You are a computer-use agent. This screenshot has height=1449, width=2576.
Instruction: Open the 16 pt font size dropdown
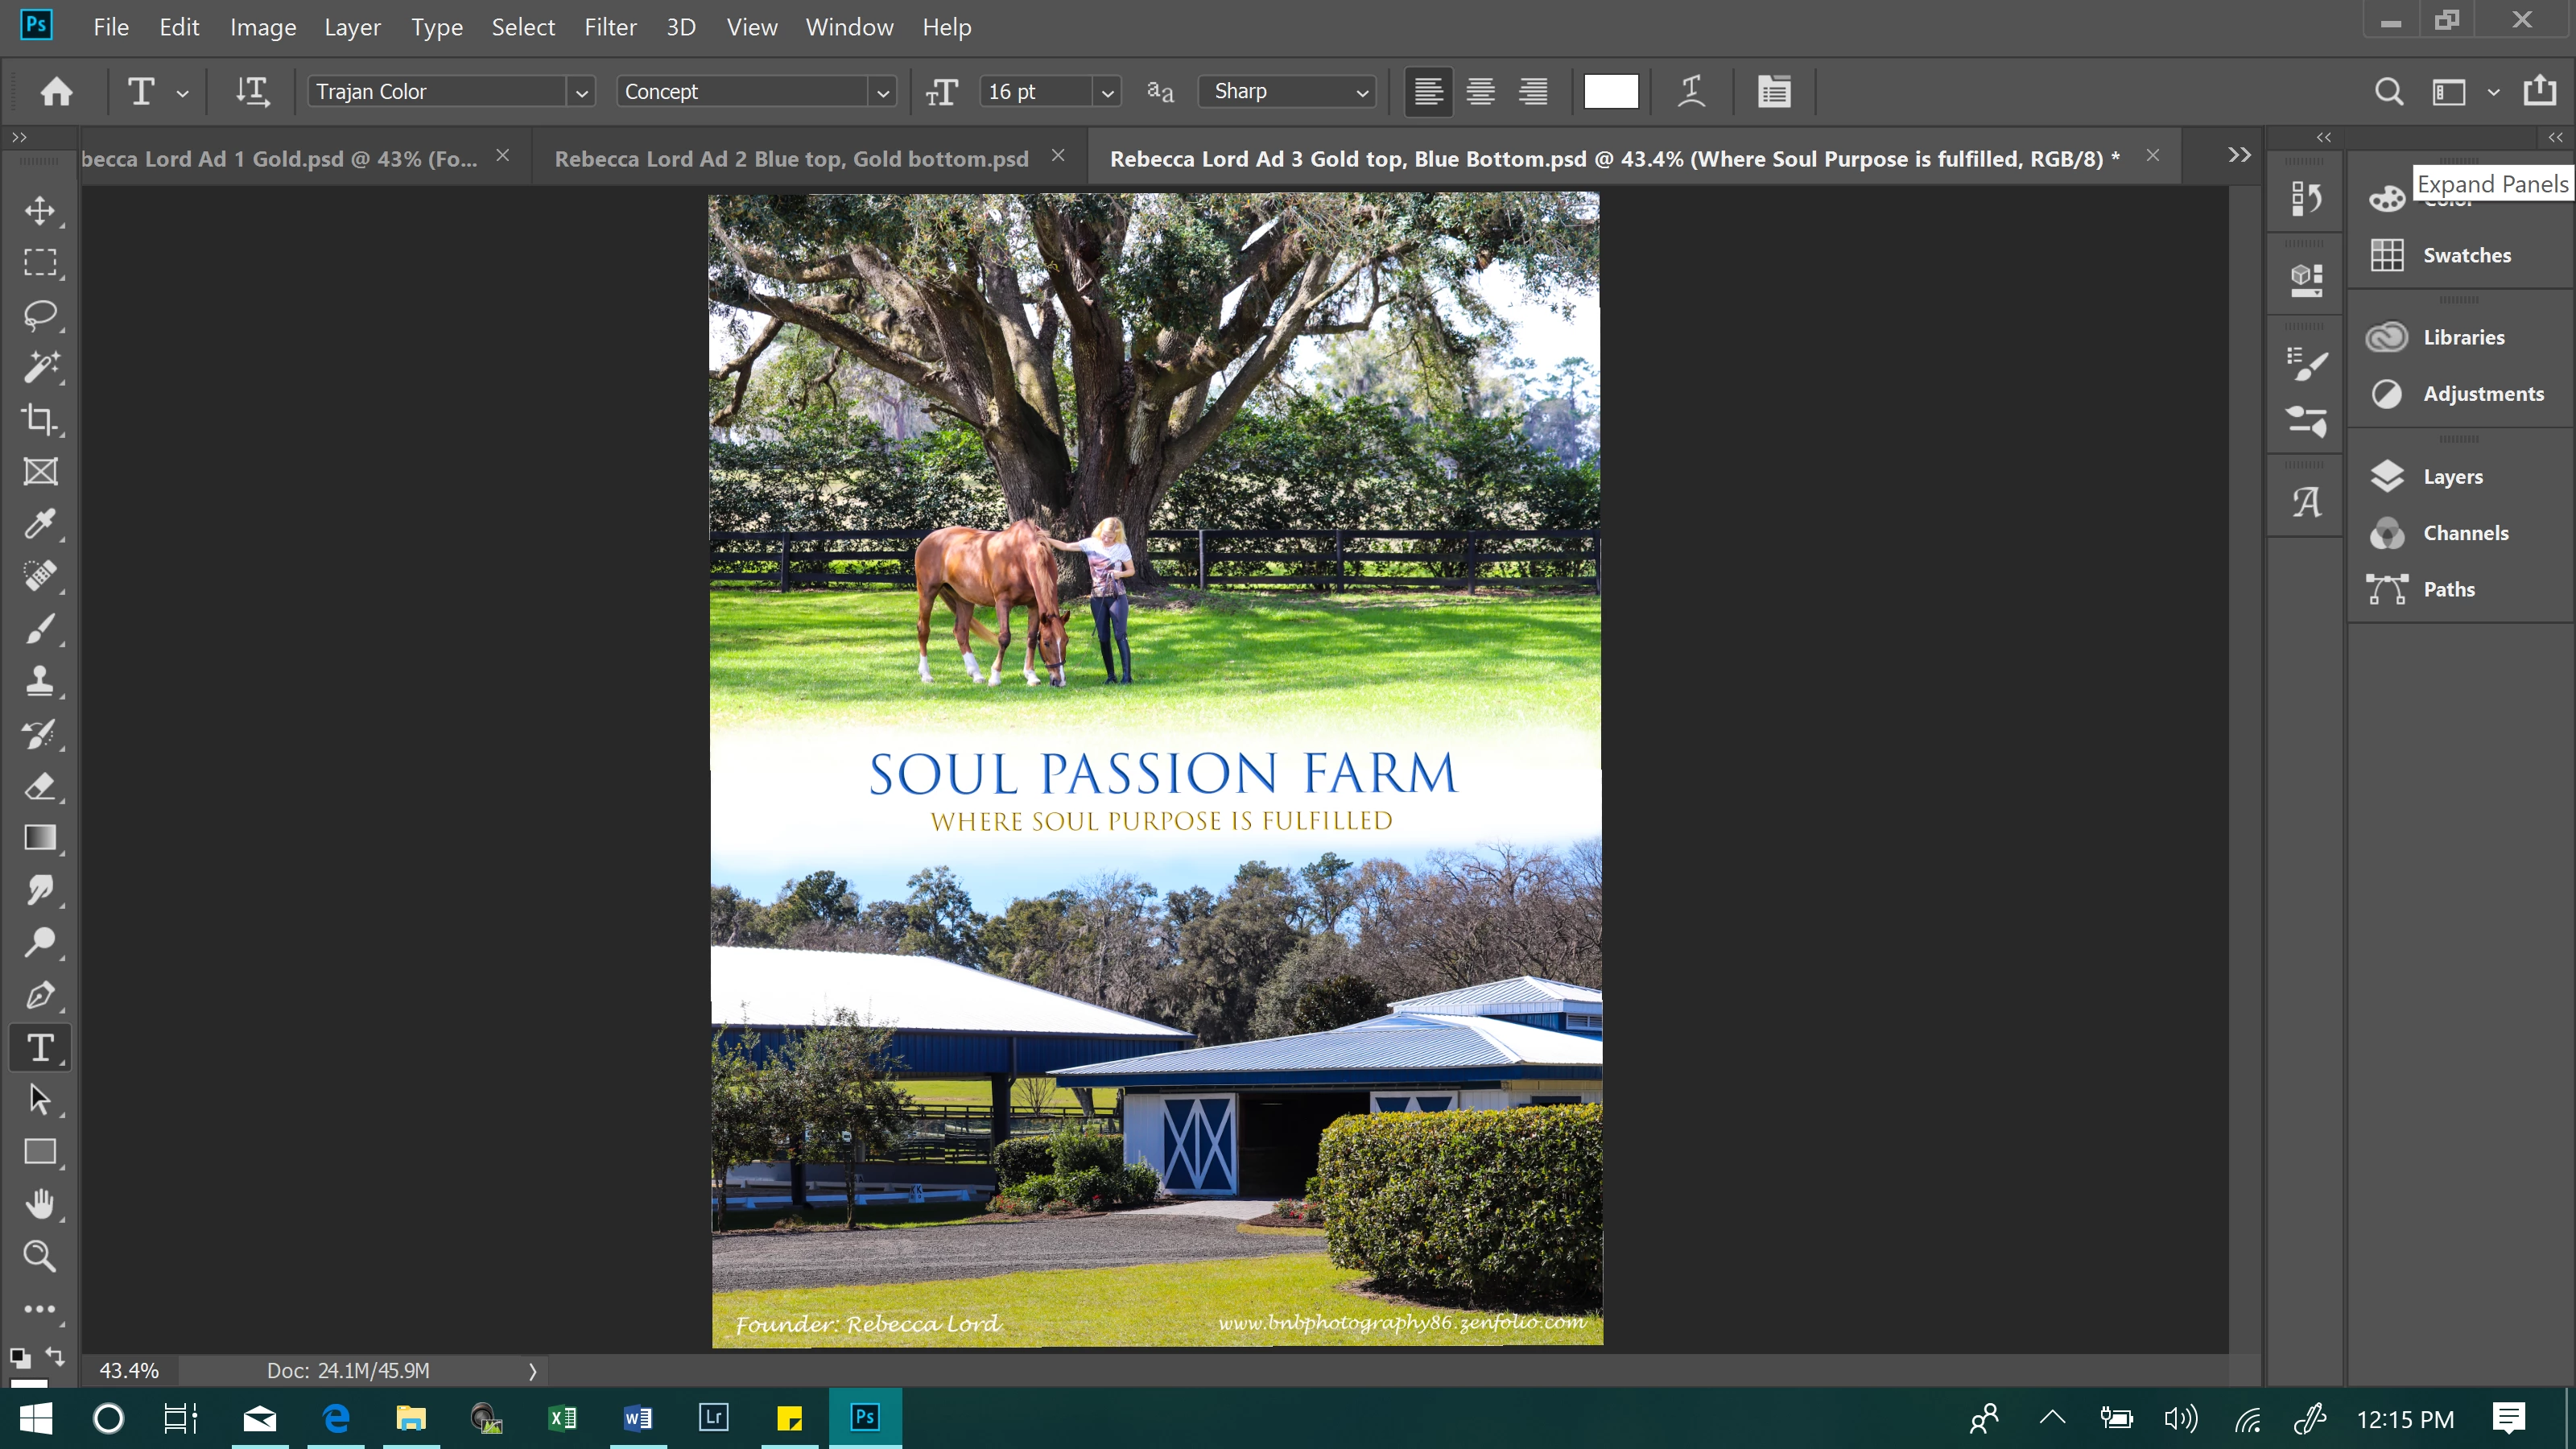(1107, 92)
